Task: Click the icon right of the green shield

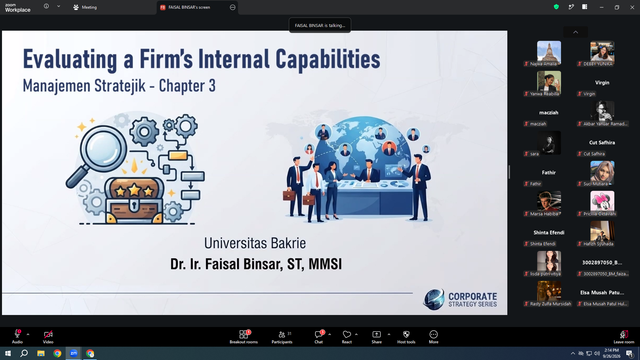Action: point(571,7)
